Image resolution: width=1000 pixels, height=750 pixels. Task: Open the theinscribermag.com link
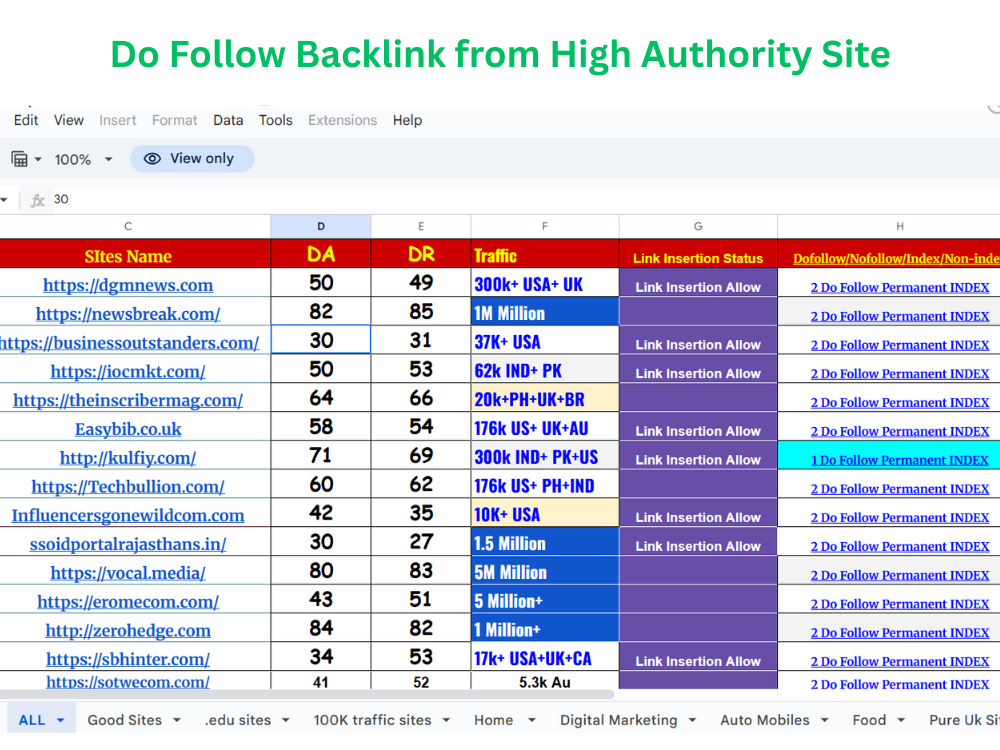pos(128,400)
